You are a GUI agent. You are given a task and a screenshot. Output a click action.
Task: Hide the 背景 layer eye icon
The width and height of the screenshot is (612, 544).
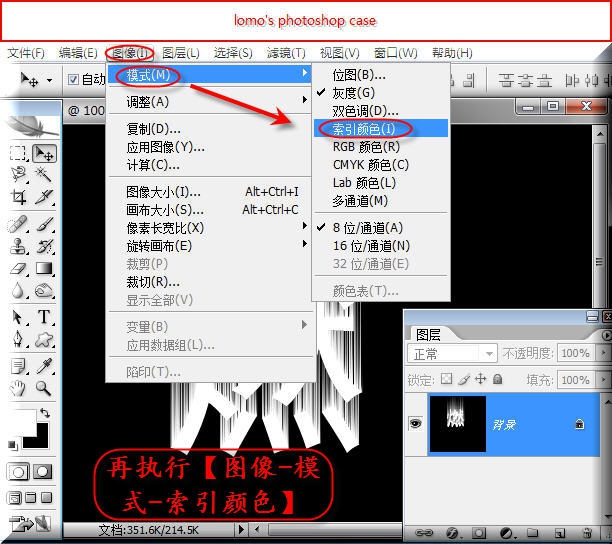click(x=416, y=424)
